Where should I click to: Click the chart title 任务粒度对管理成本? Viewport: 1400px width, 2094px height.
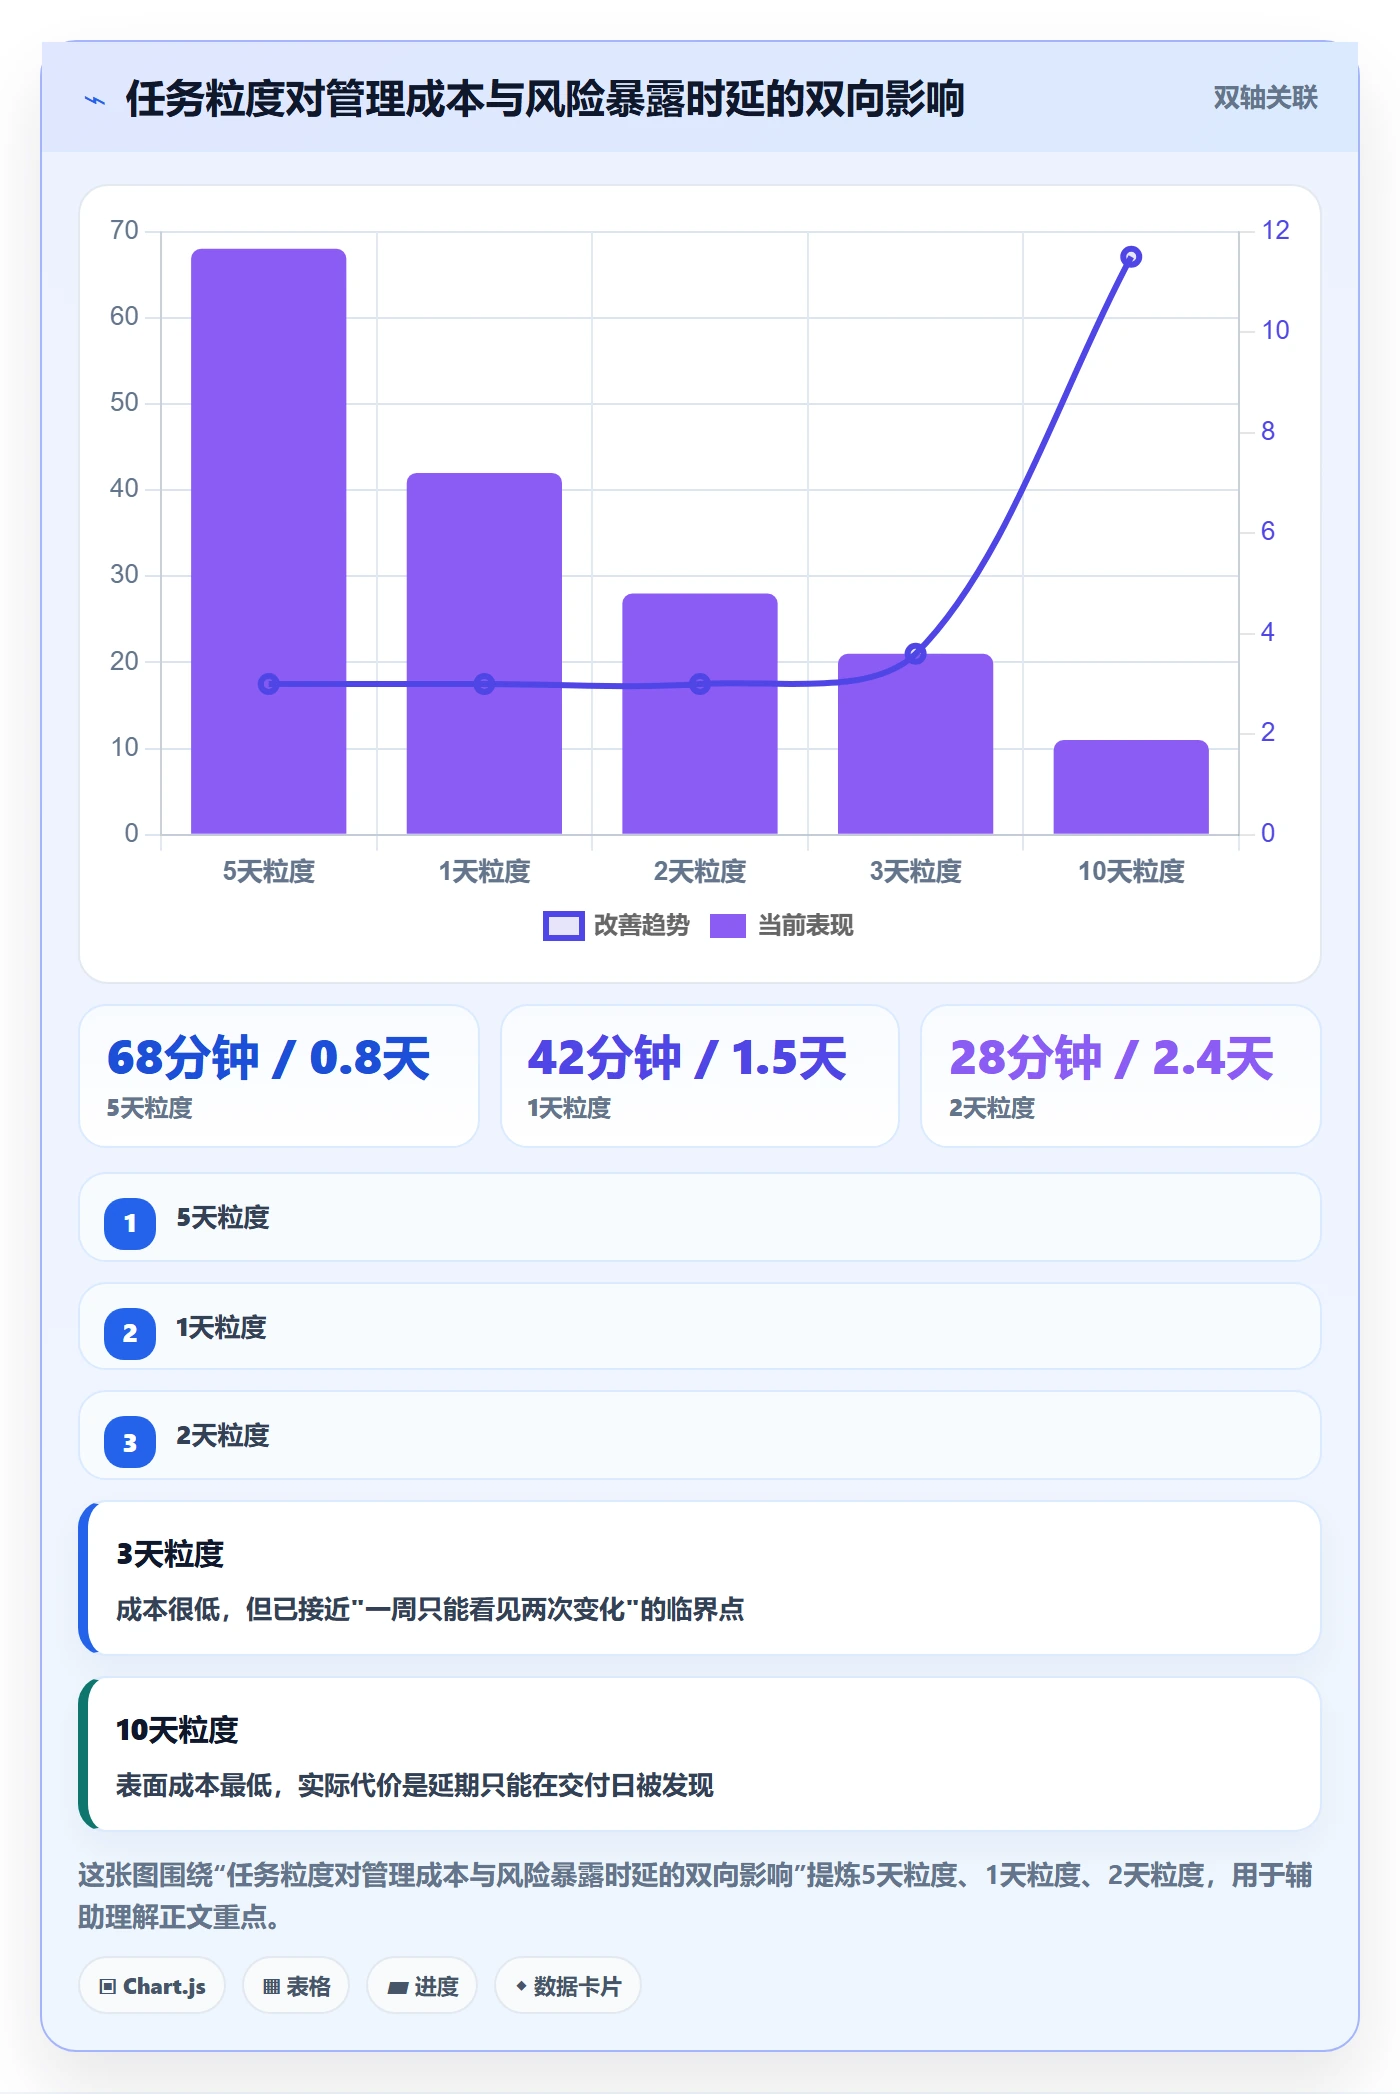click(x=544, y=99)
